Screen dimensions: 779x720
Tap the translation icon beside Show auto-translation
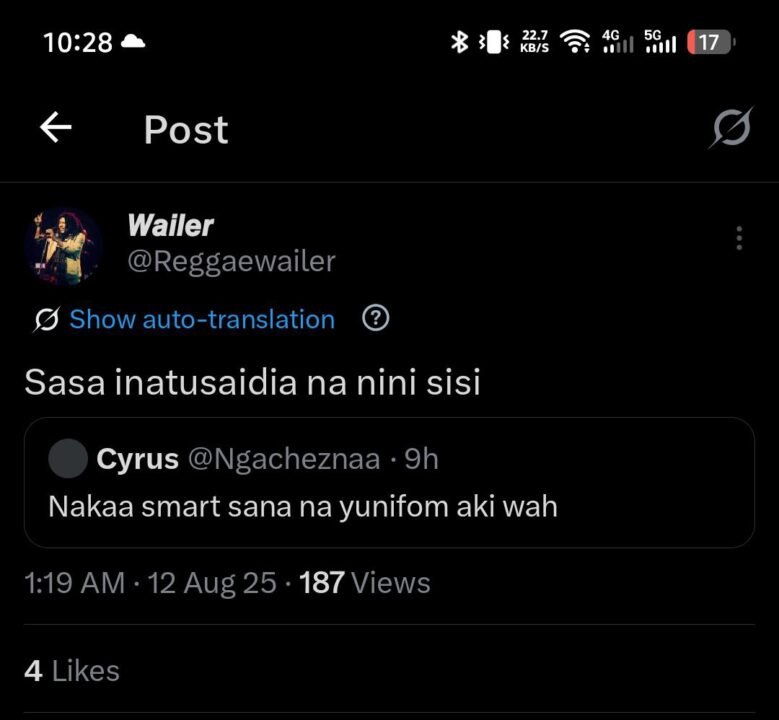[45, 320]
